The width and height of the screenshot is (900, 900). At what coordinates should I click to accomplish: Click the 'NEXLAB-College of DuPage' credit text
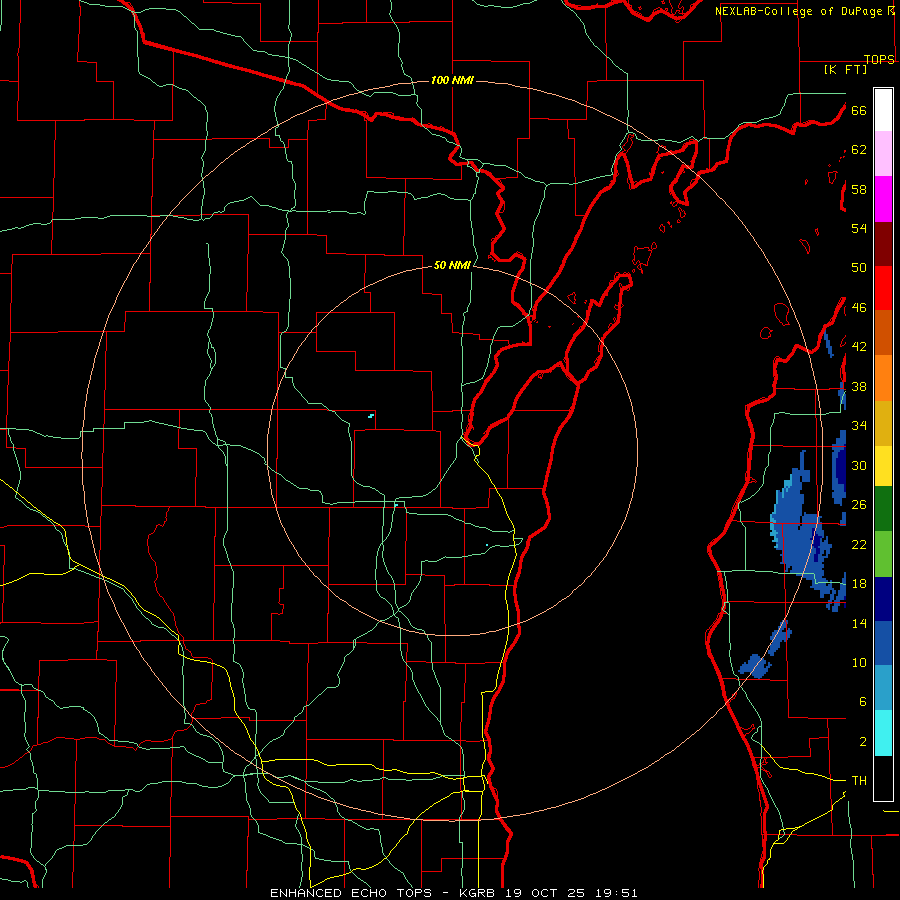[x=798, y=11]
